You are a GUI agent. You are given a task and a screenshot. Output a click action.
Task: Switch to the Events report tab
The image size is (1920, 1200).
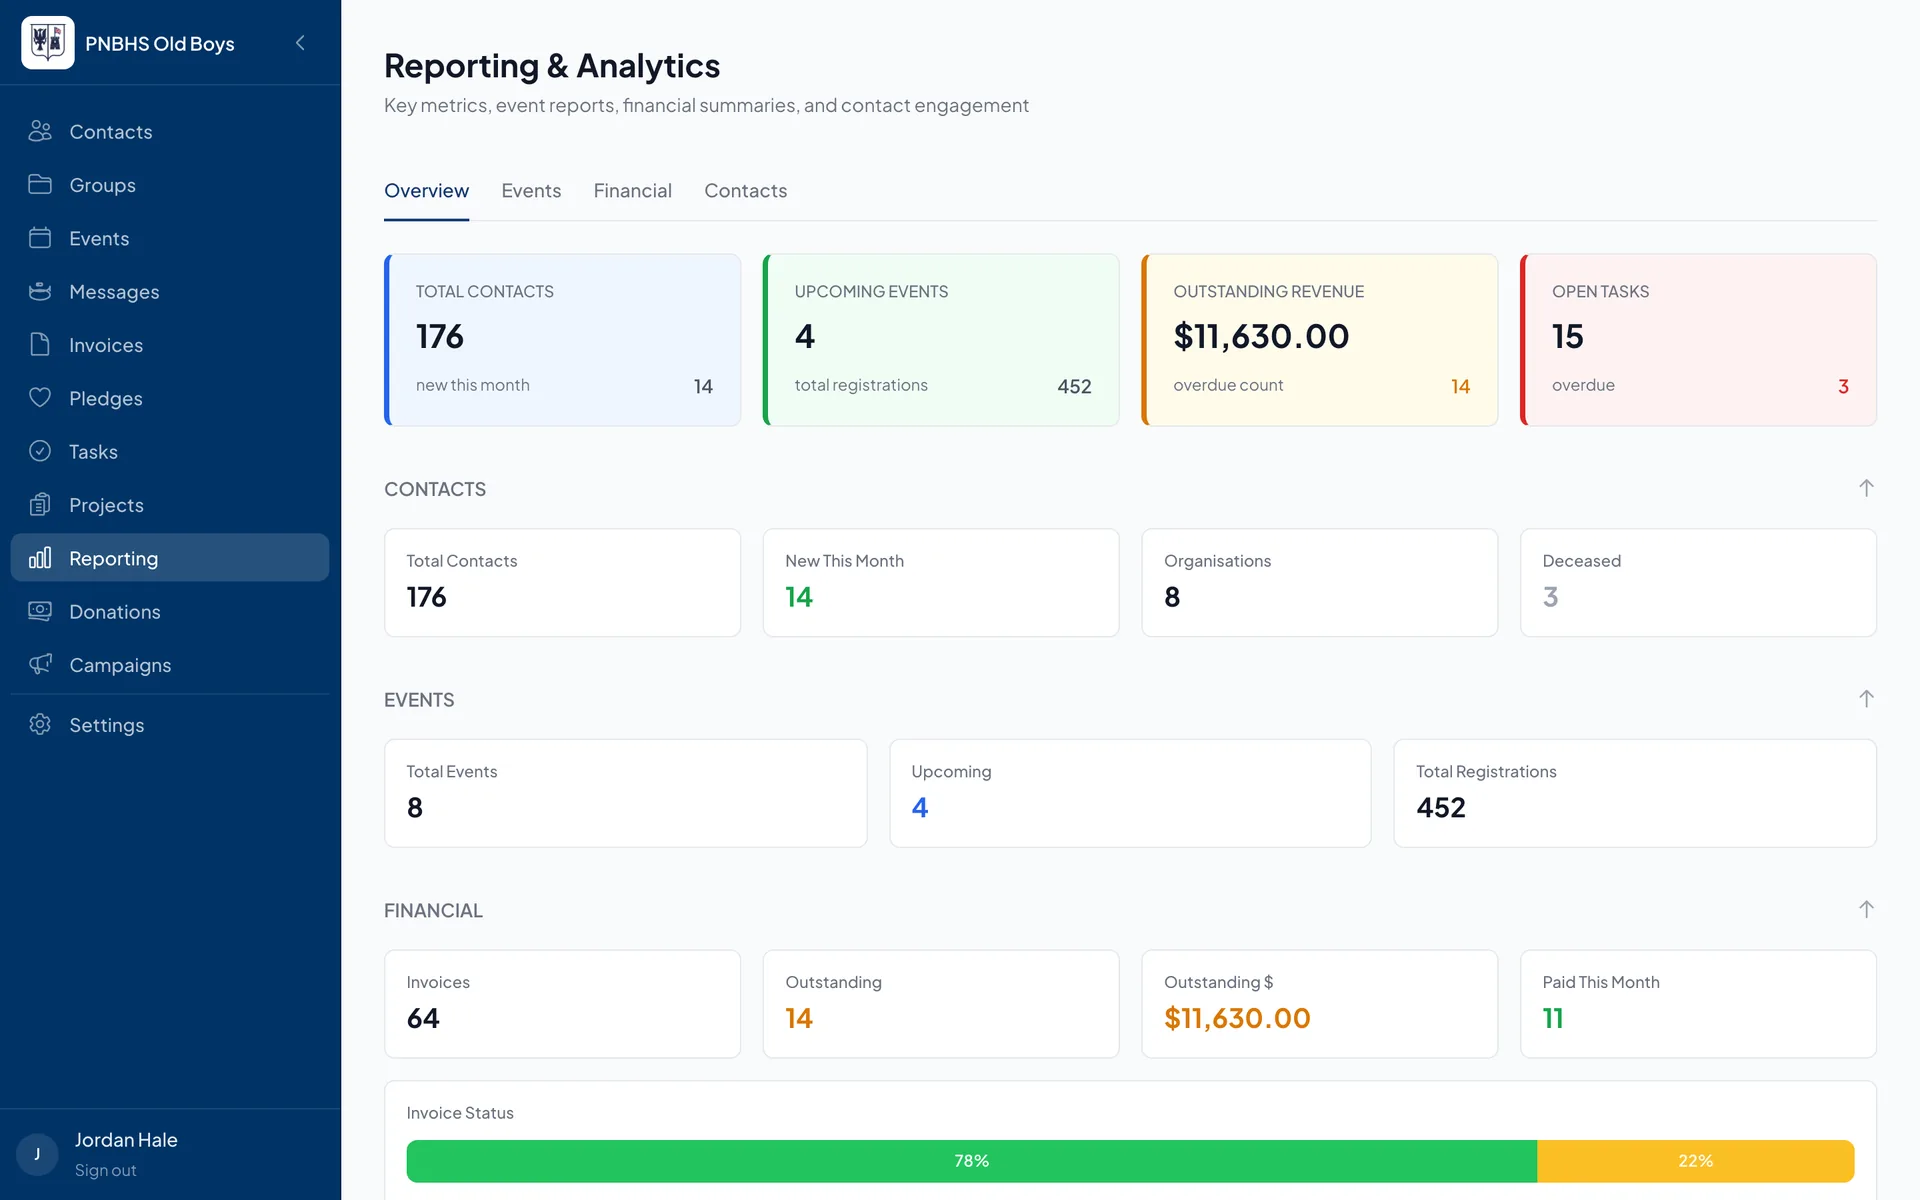click(x=531, y=191)
